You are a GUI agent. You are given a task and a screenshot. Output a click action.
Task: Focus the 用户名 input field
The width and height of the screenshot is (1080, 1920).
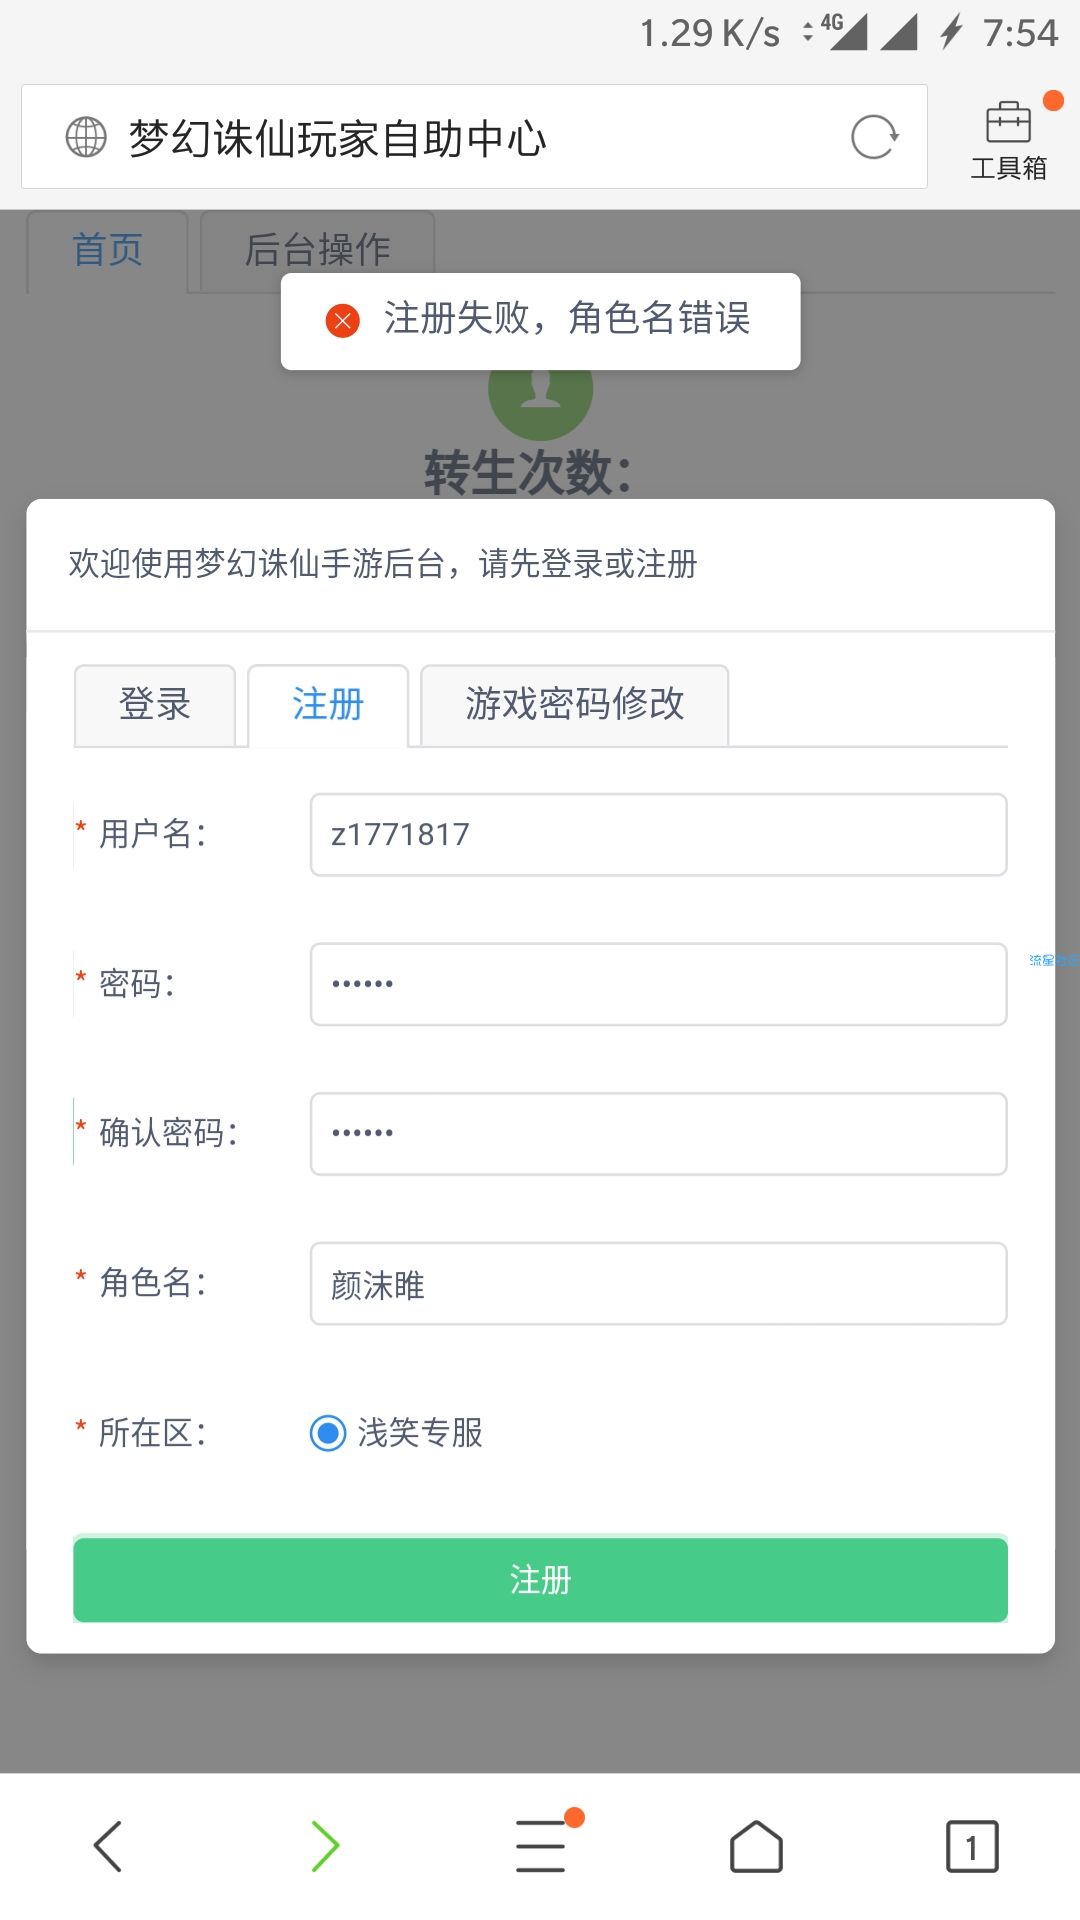(658, 835)
